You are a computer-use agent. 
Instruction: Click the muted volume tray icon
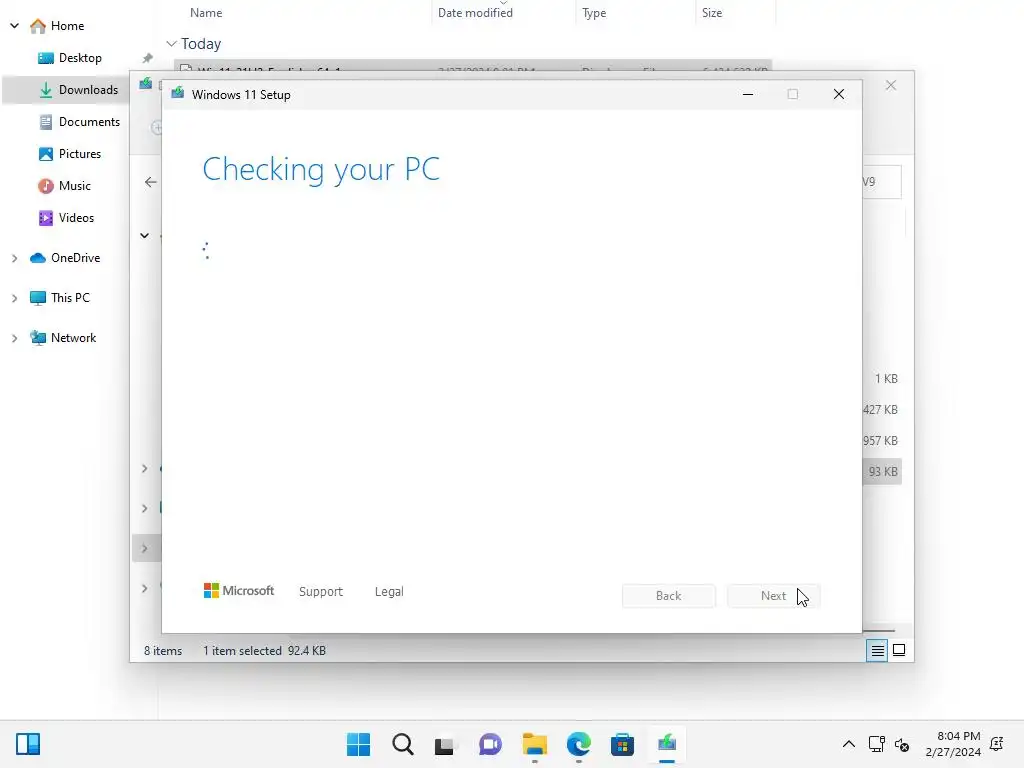pyautogui.click(x=902, y=744)
